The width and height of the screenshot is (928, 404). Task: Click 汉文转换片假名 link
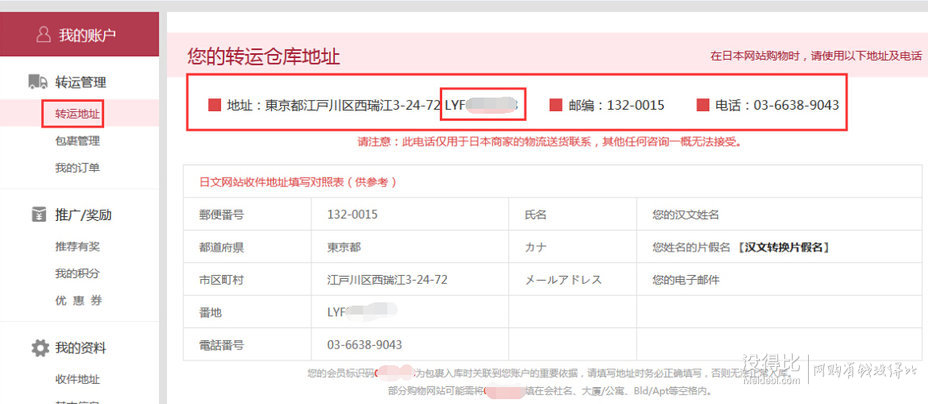tap(784, 248)
